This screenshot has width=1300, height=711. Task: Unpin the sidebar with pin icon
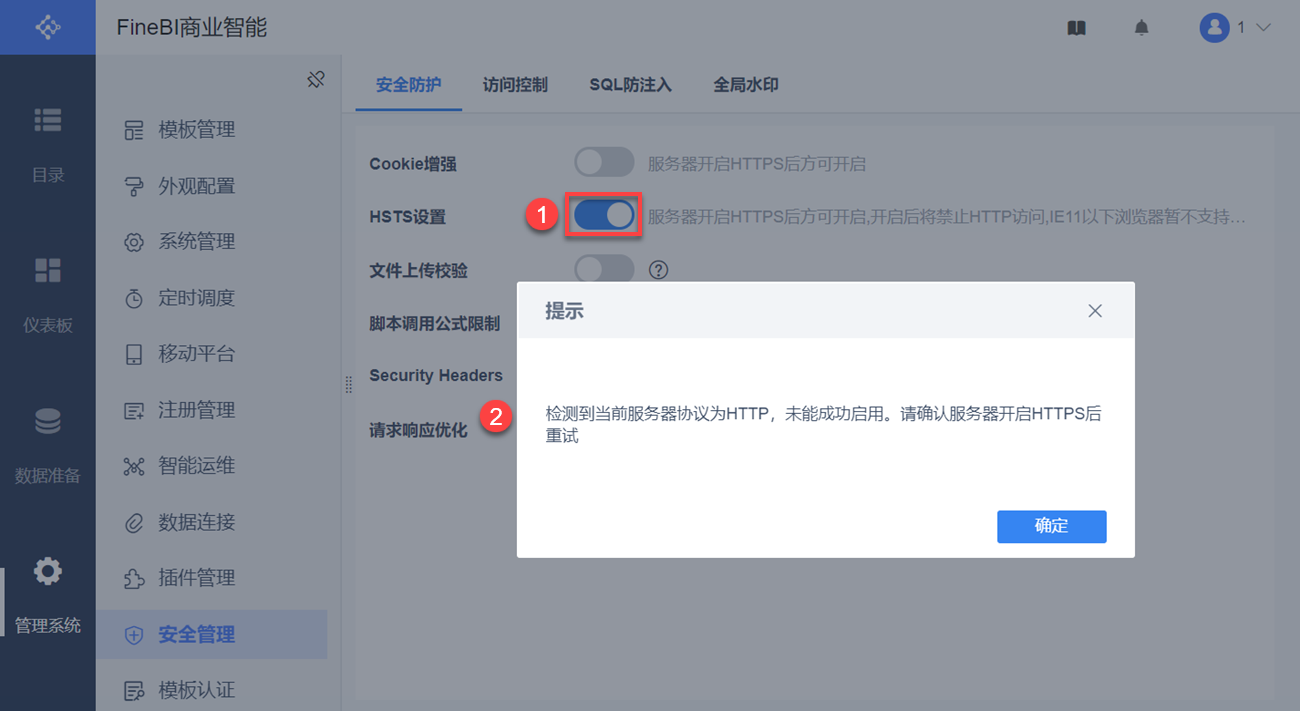tap(316, 79)
